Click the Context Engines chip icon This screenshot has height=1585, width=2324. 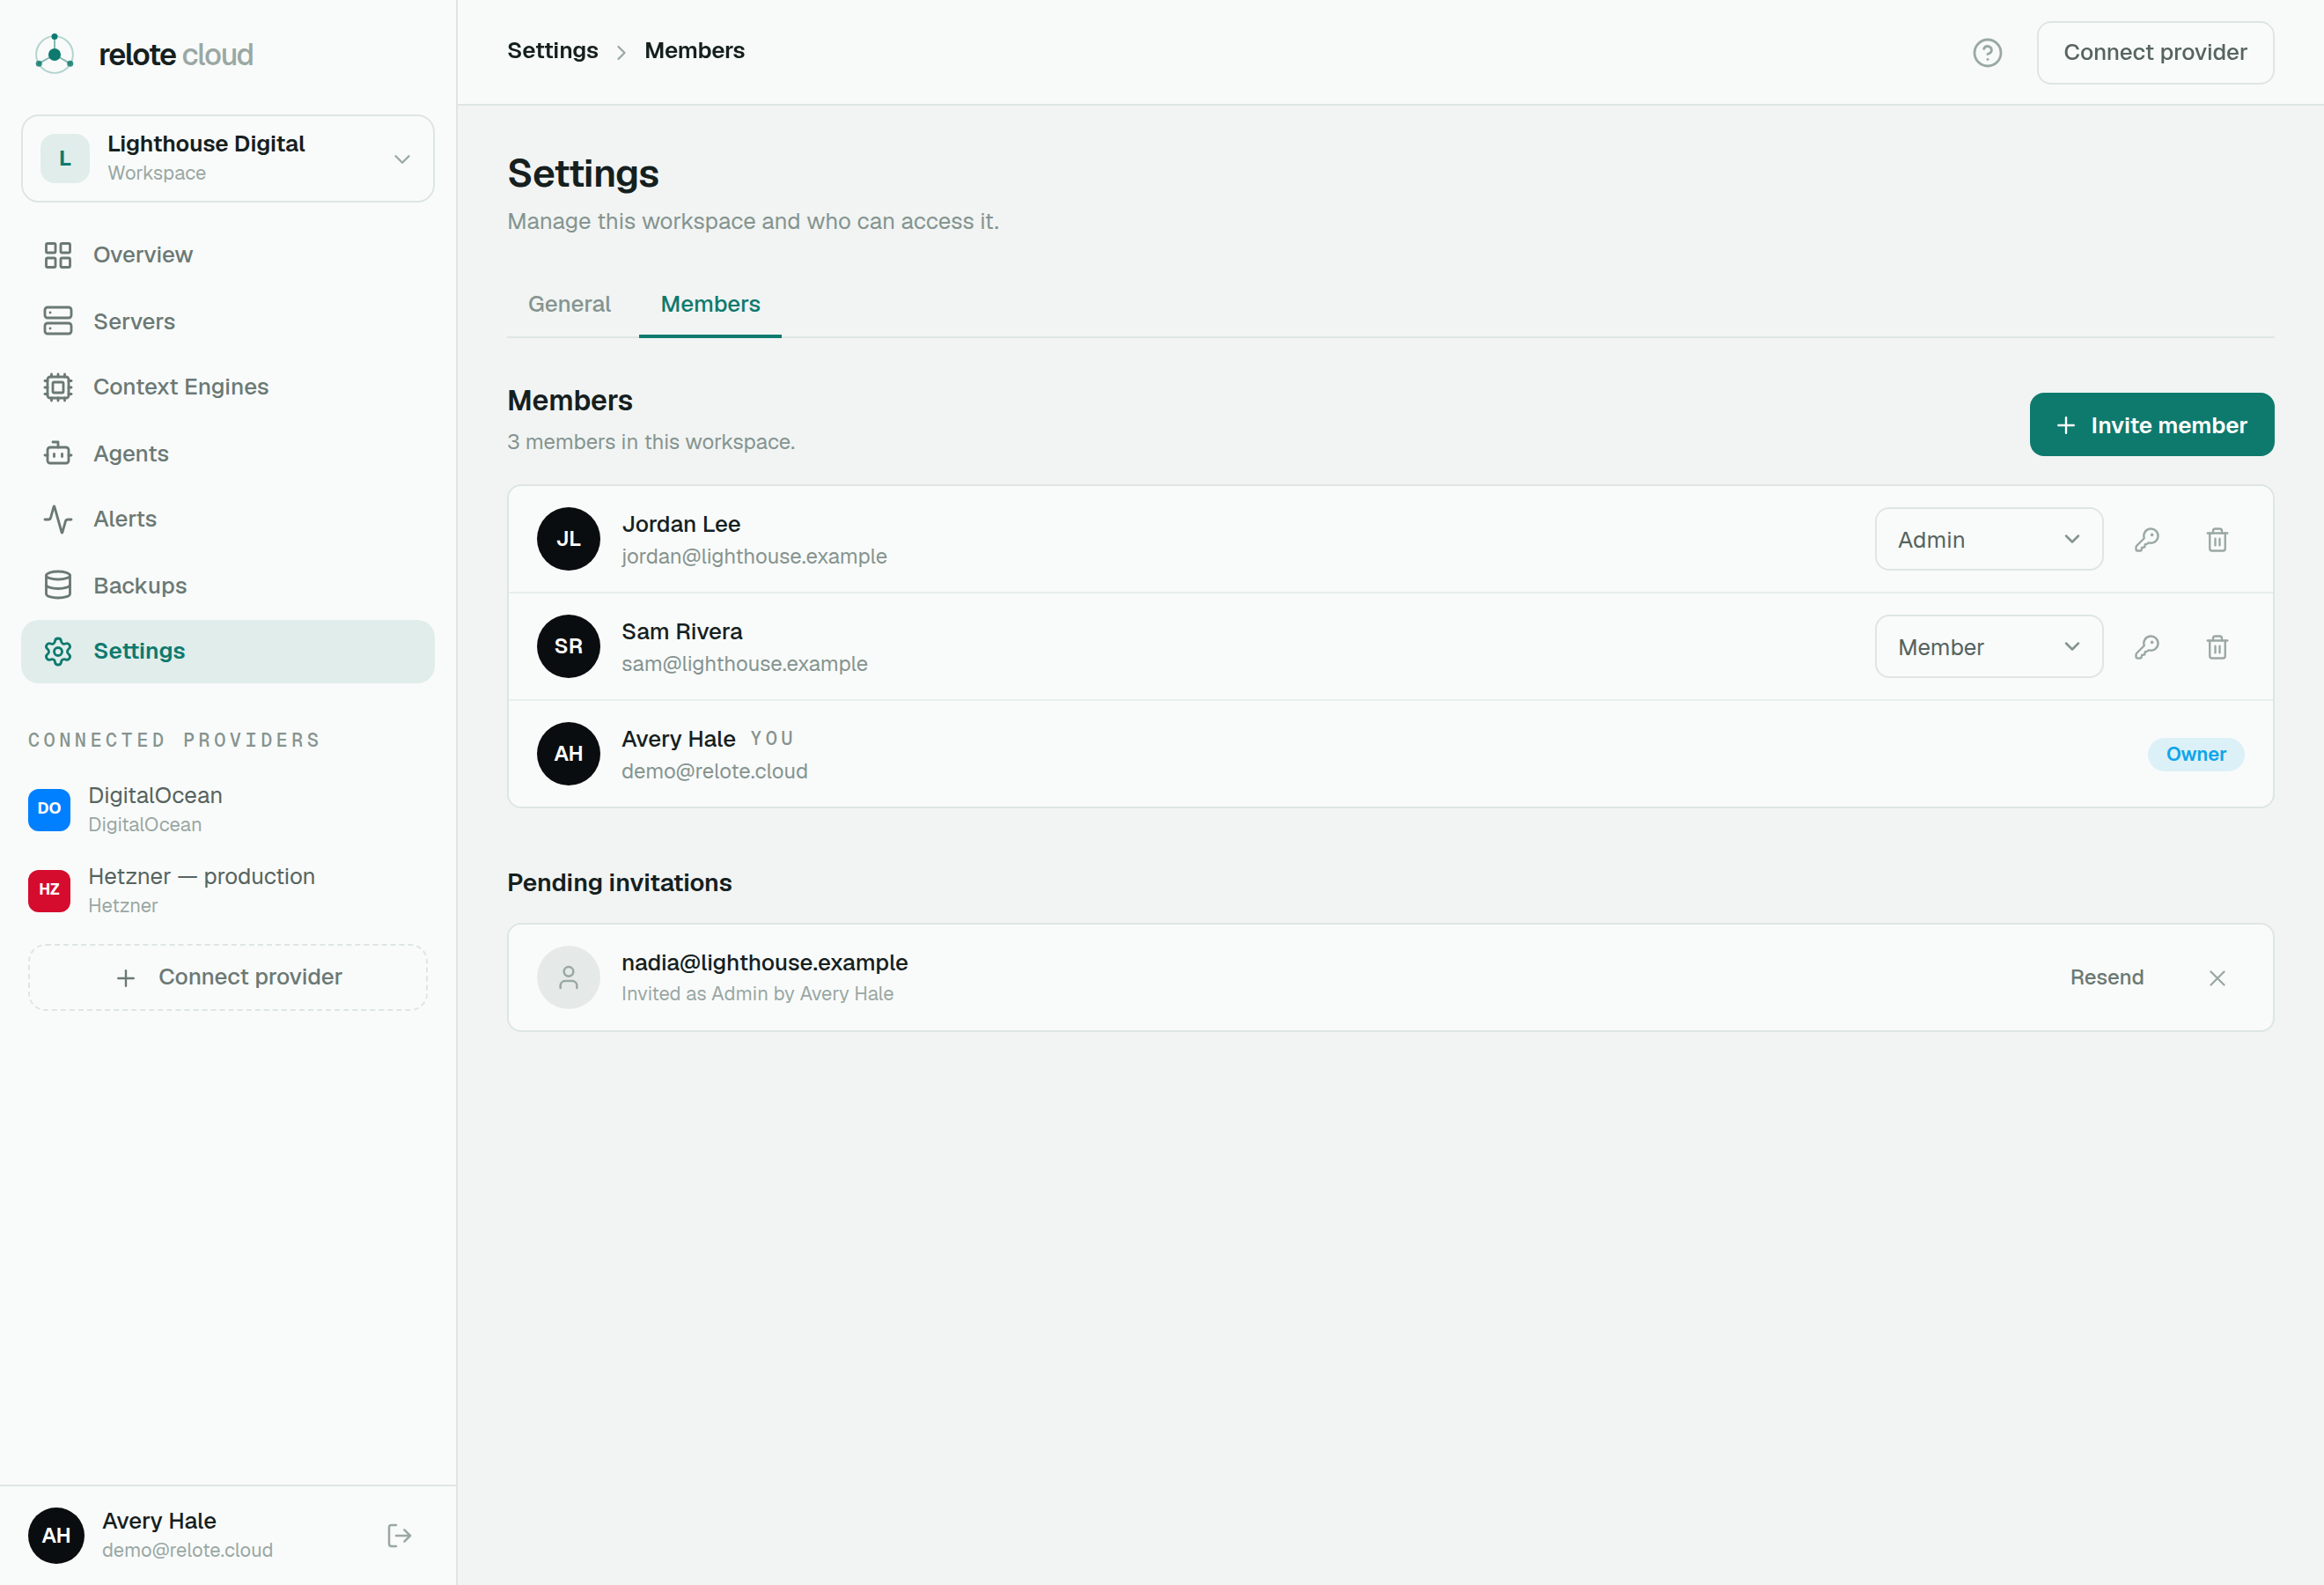point(58,387)
